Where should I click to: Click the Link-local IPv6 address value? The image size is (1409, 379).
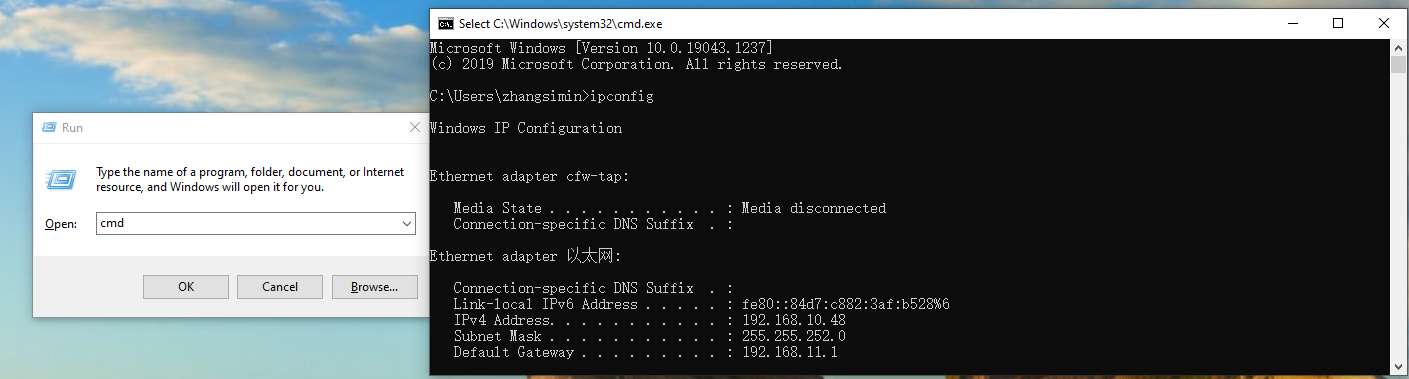(x=845, y=304)
